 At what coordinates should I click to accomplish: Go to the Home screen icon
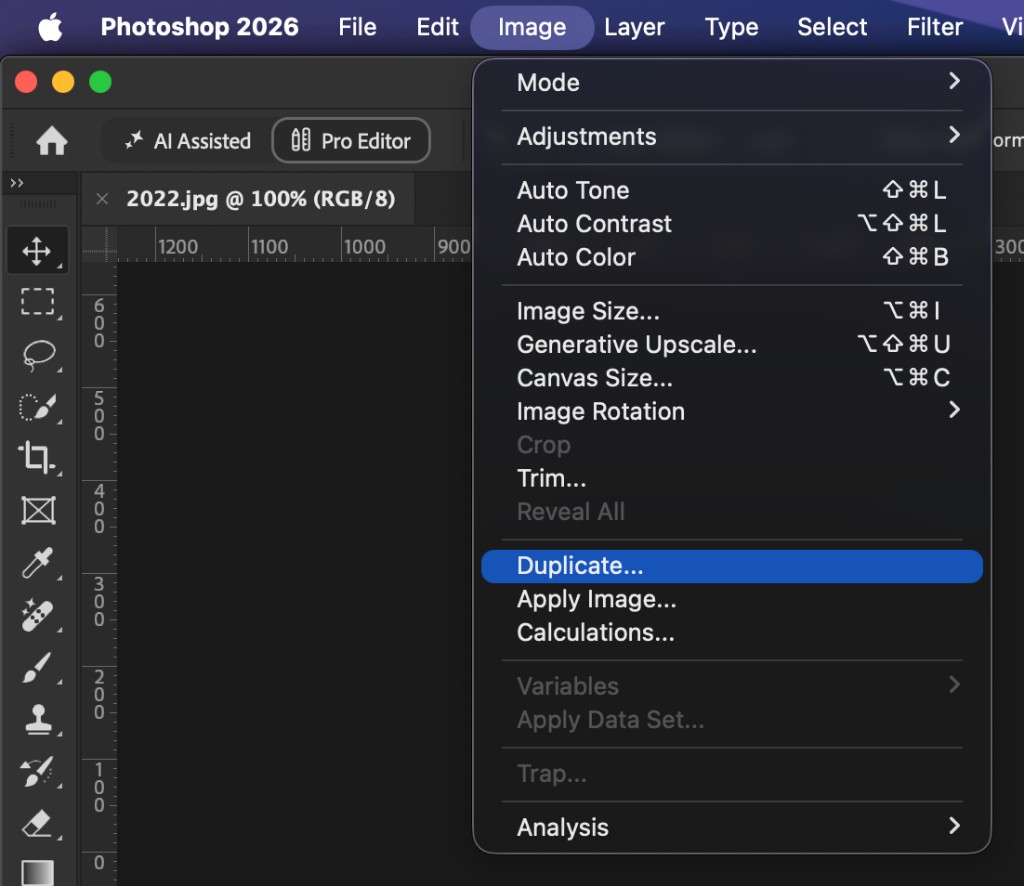point(52,140)
